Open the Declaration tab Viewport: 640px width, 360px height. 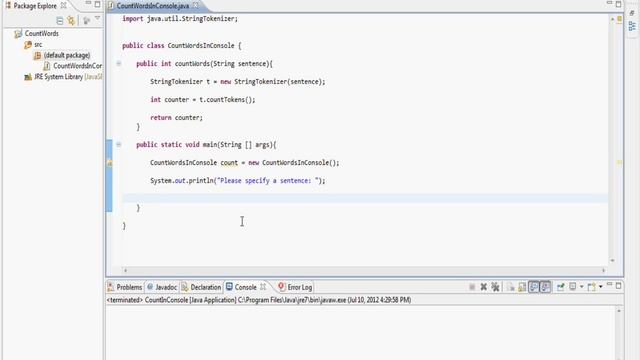pyautogui.click(x=201, y=287)
